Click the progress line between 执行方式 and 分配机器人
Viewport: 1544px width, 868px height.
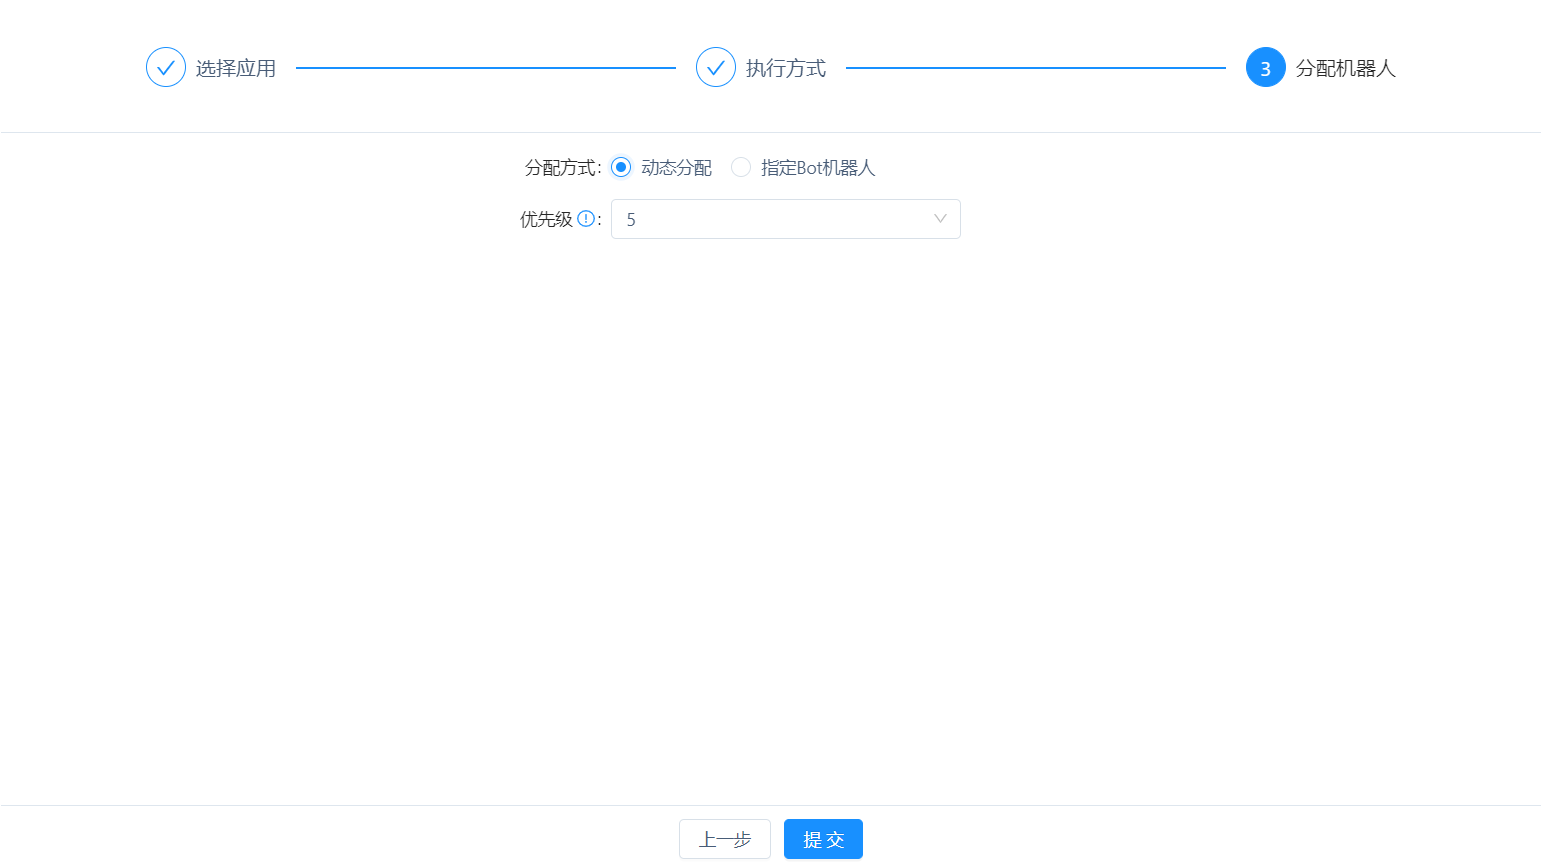(x=1036, y=68)
